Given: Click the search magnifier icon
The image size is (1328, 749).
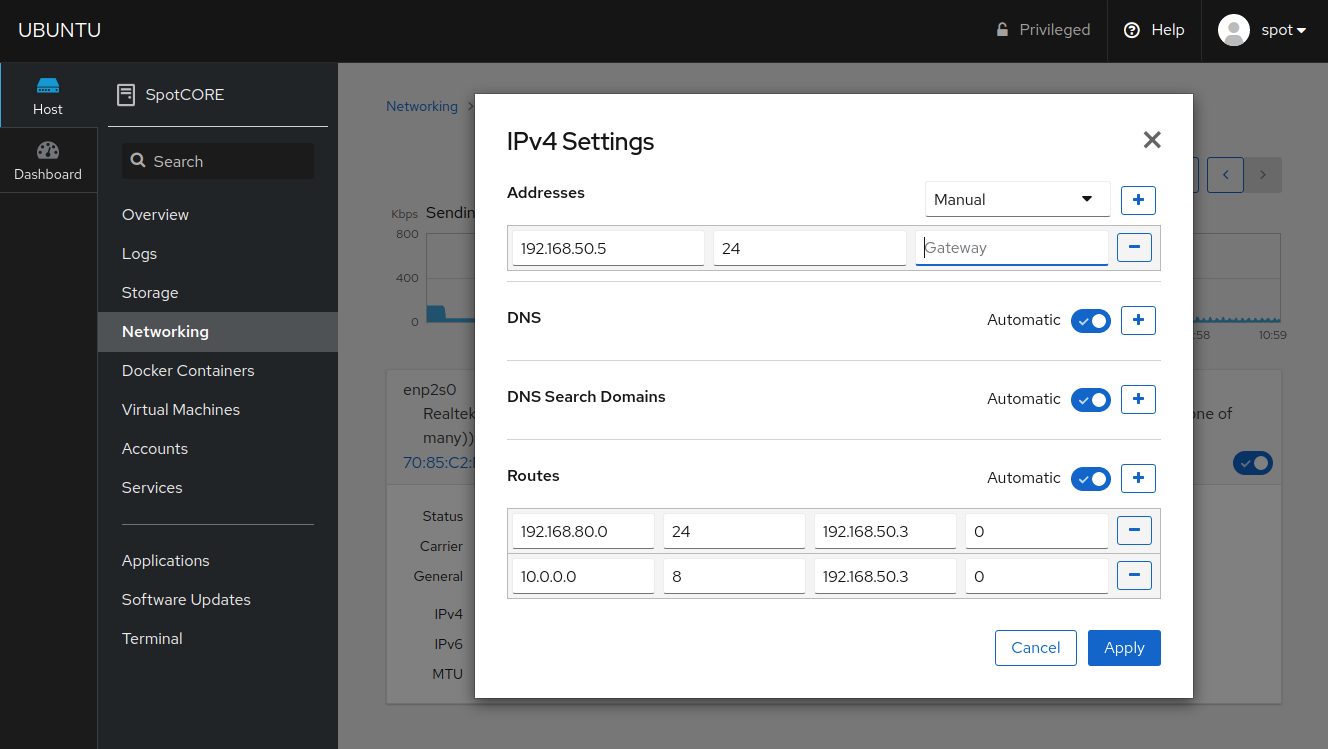Looking at the screenshot, I should pyautogui.click(x=139, y=161).
